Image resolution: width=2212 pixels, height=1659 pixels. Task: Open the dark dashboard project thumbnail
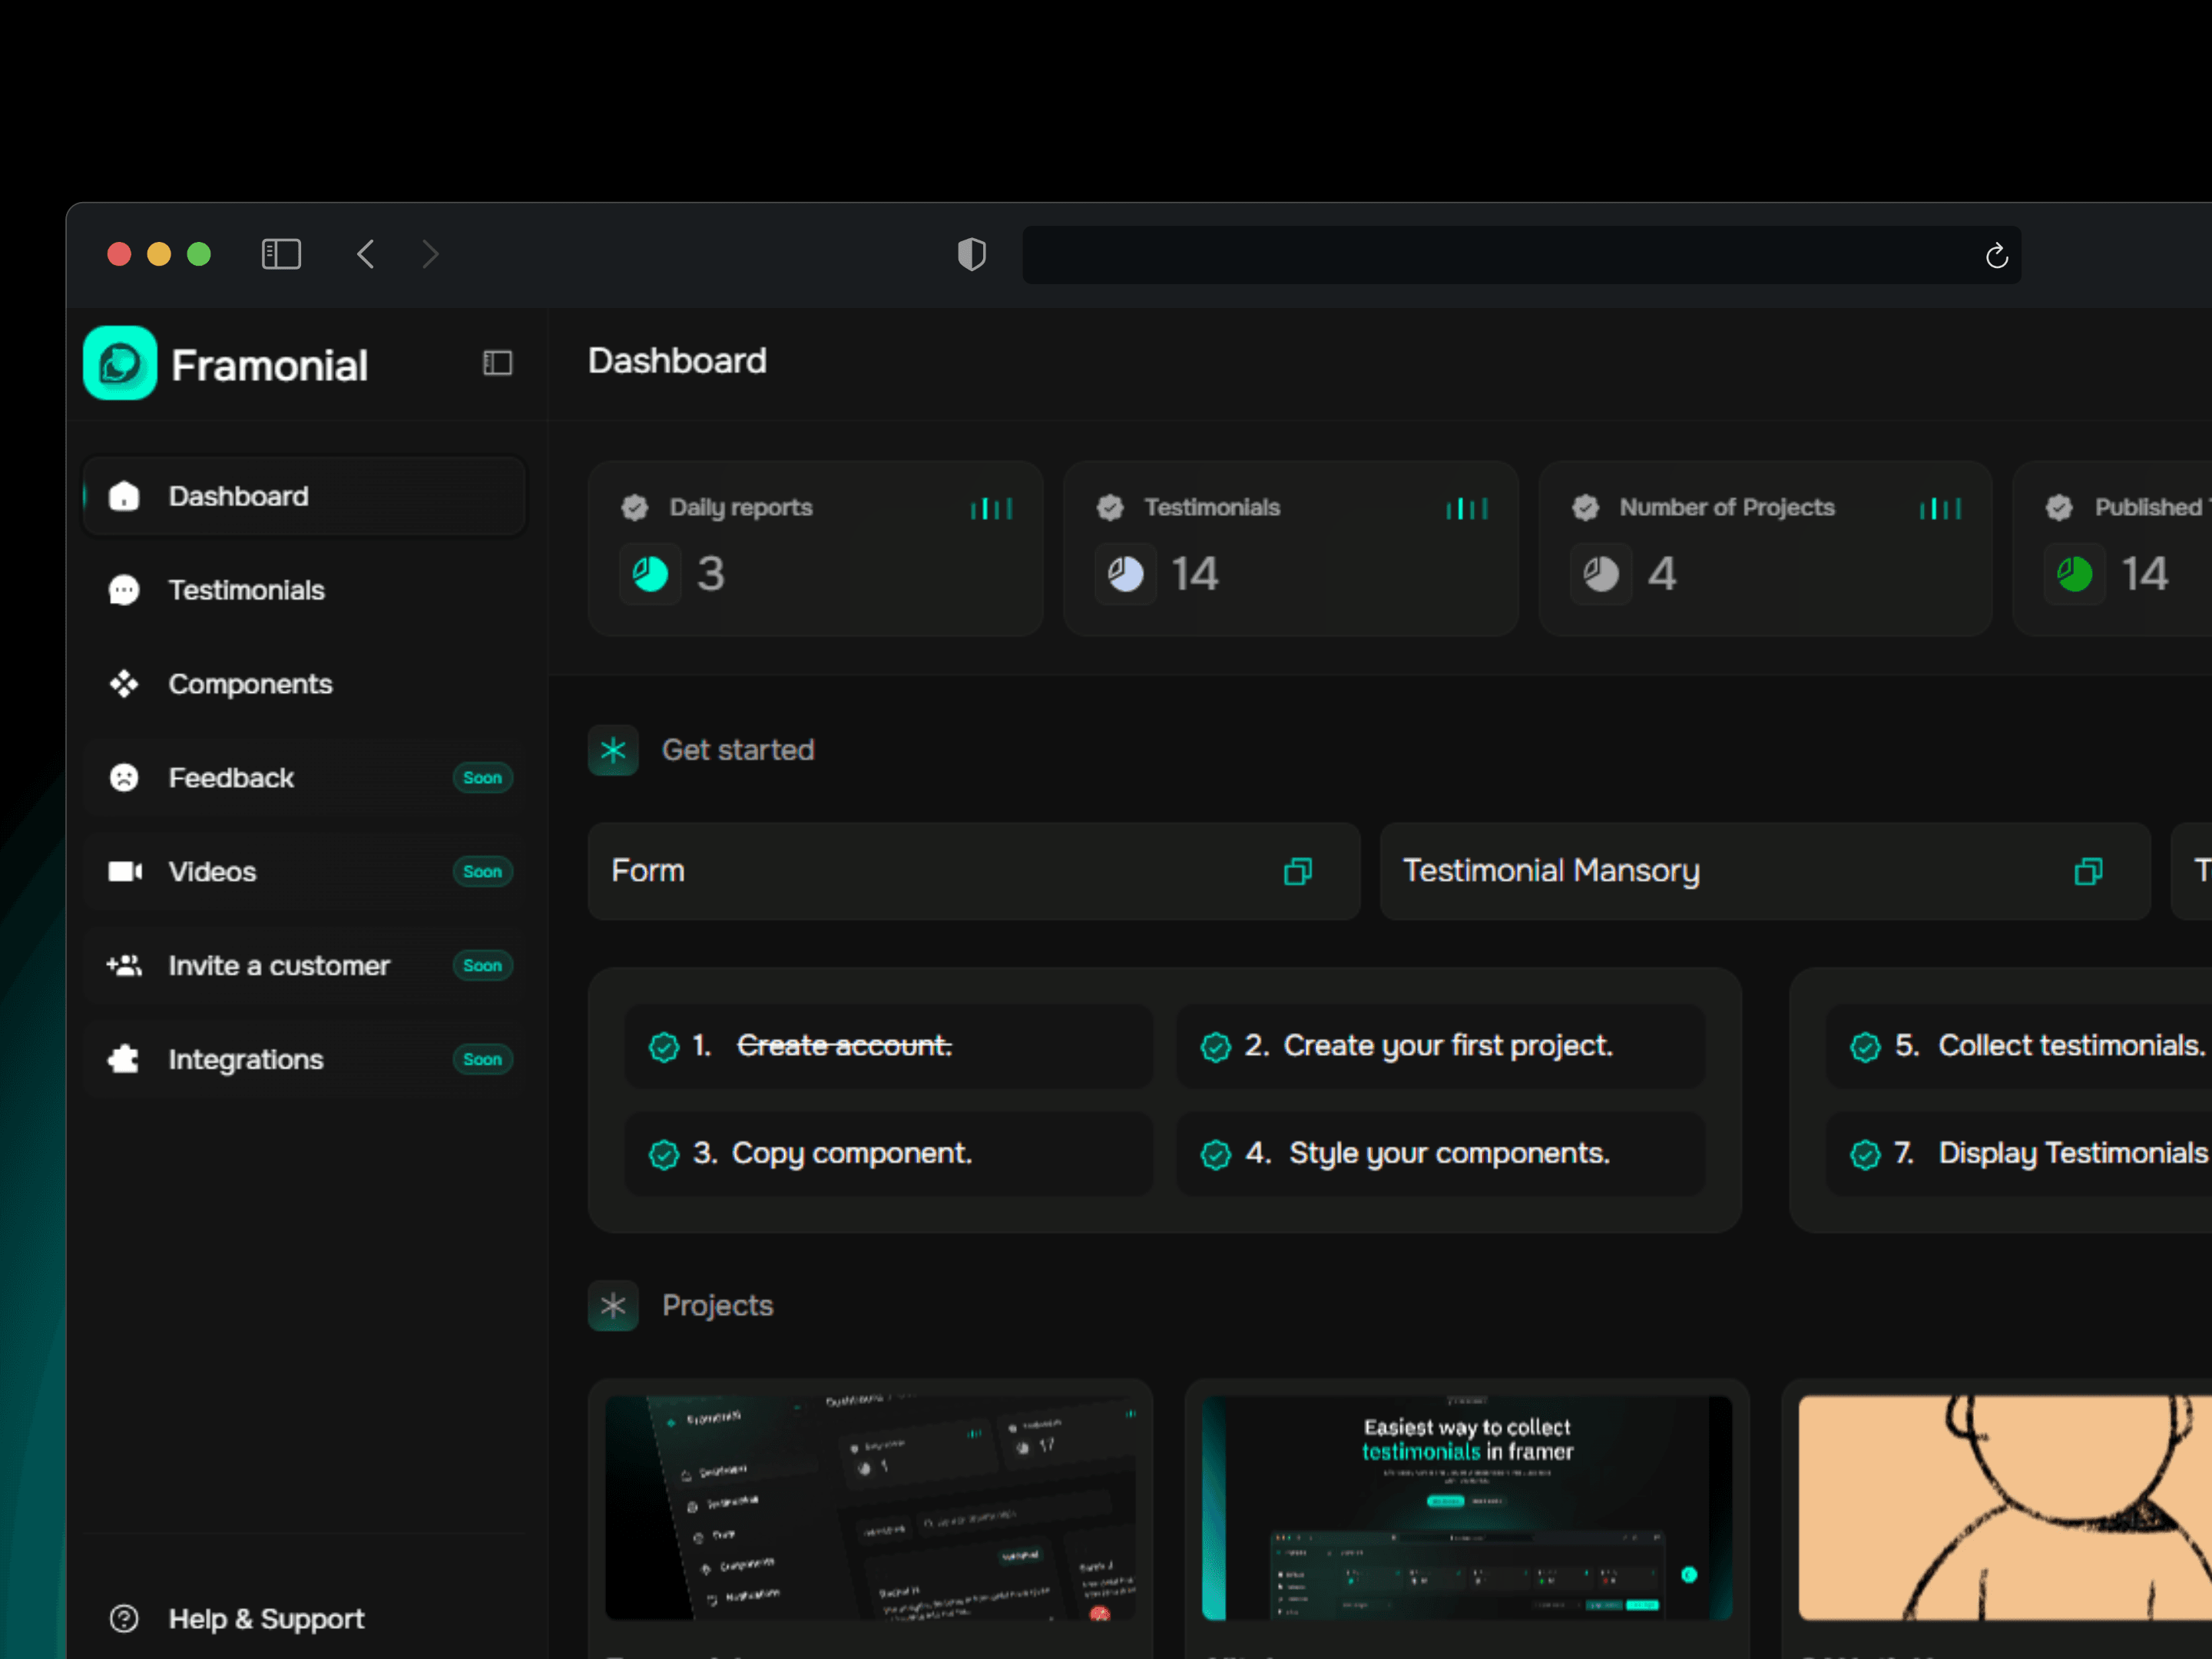pyautogui.click(x=870, y=1508)
